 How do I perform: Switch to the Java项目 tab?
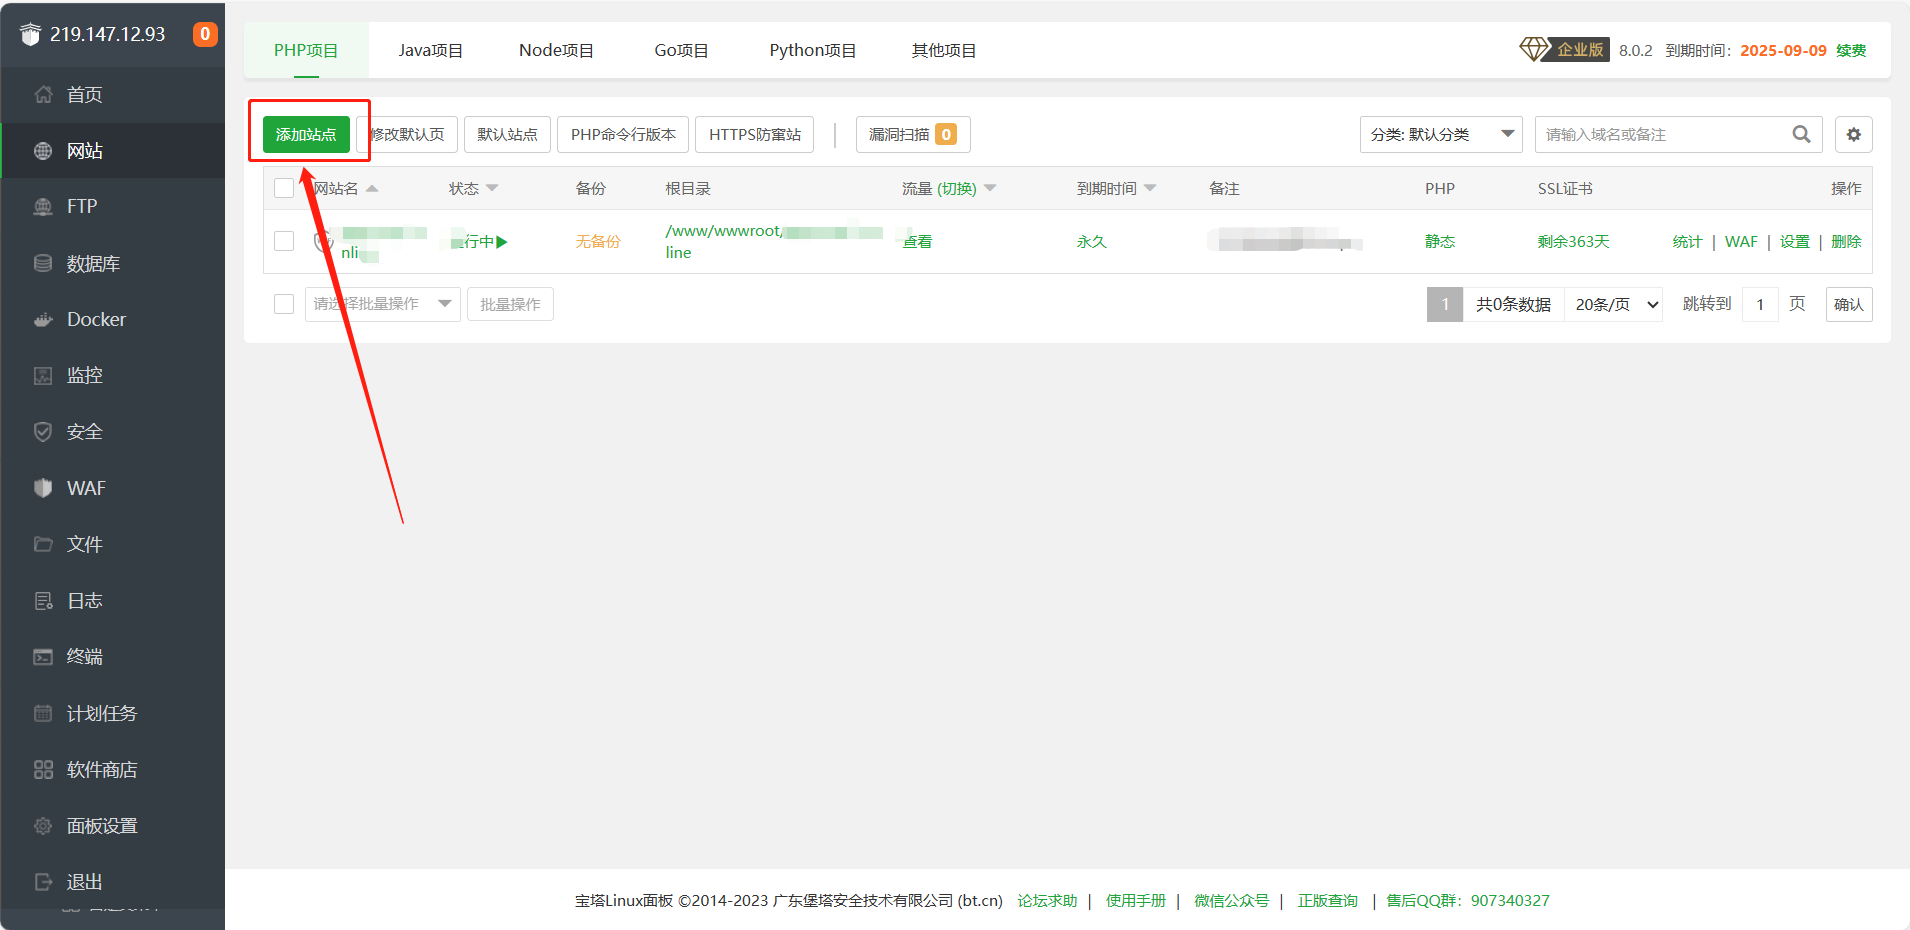point(430,50)
